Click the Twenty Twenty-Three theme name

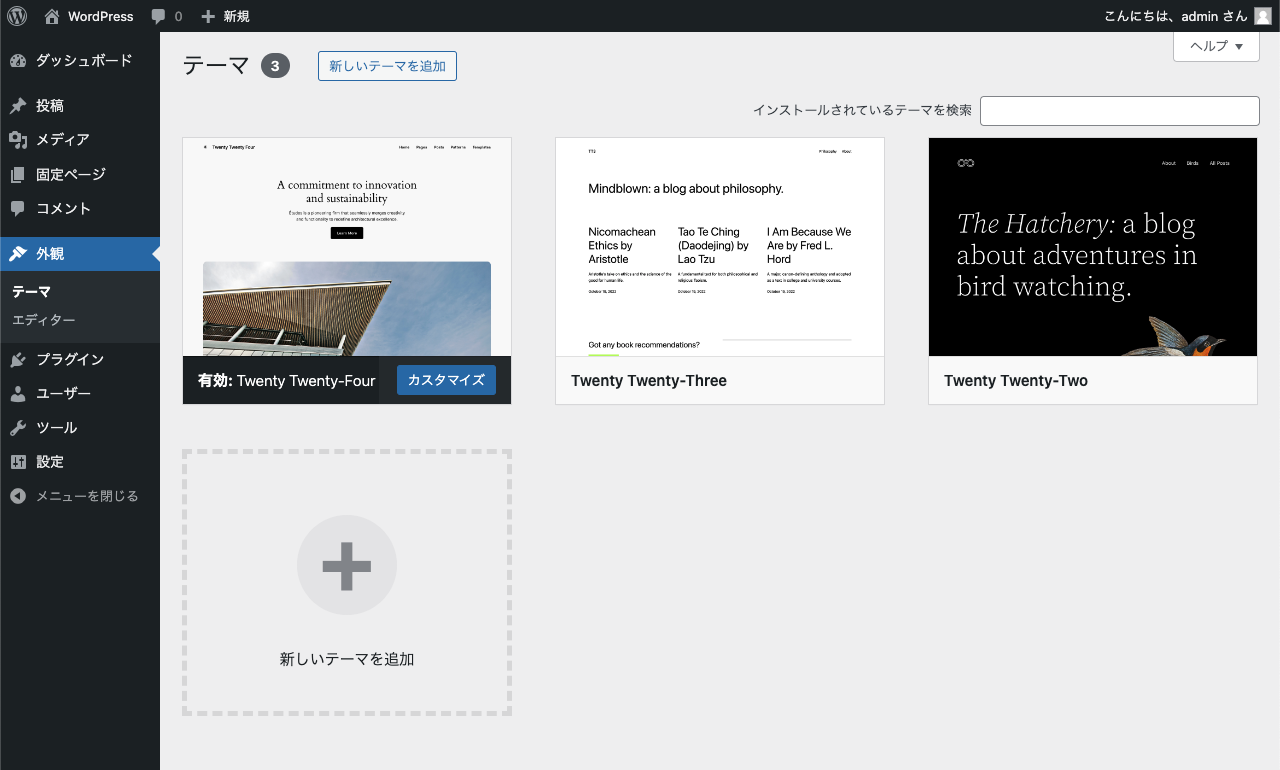tap(649, 381)
